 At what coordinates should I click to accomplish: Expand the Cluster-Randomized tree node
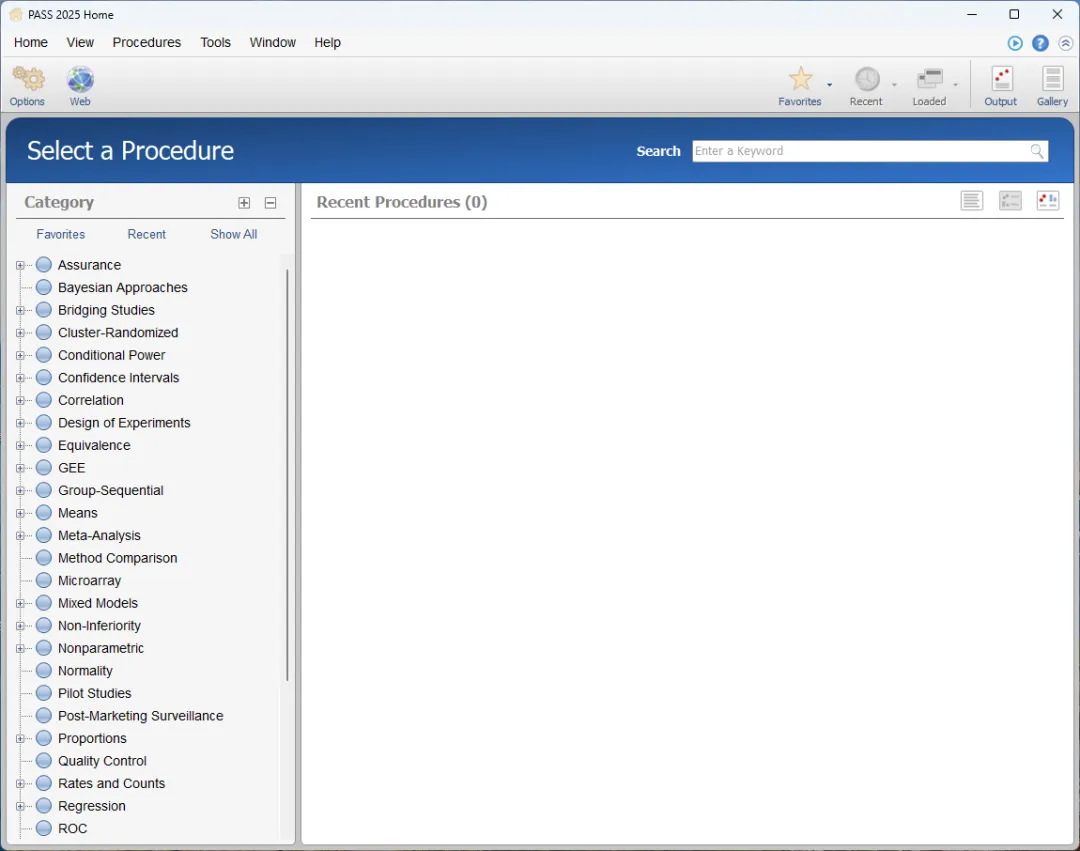[x=20, y=333]
